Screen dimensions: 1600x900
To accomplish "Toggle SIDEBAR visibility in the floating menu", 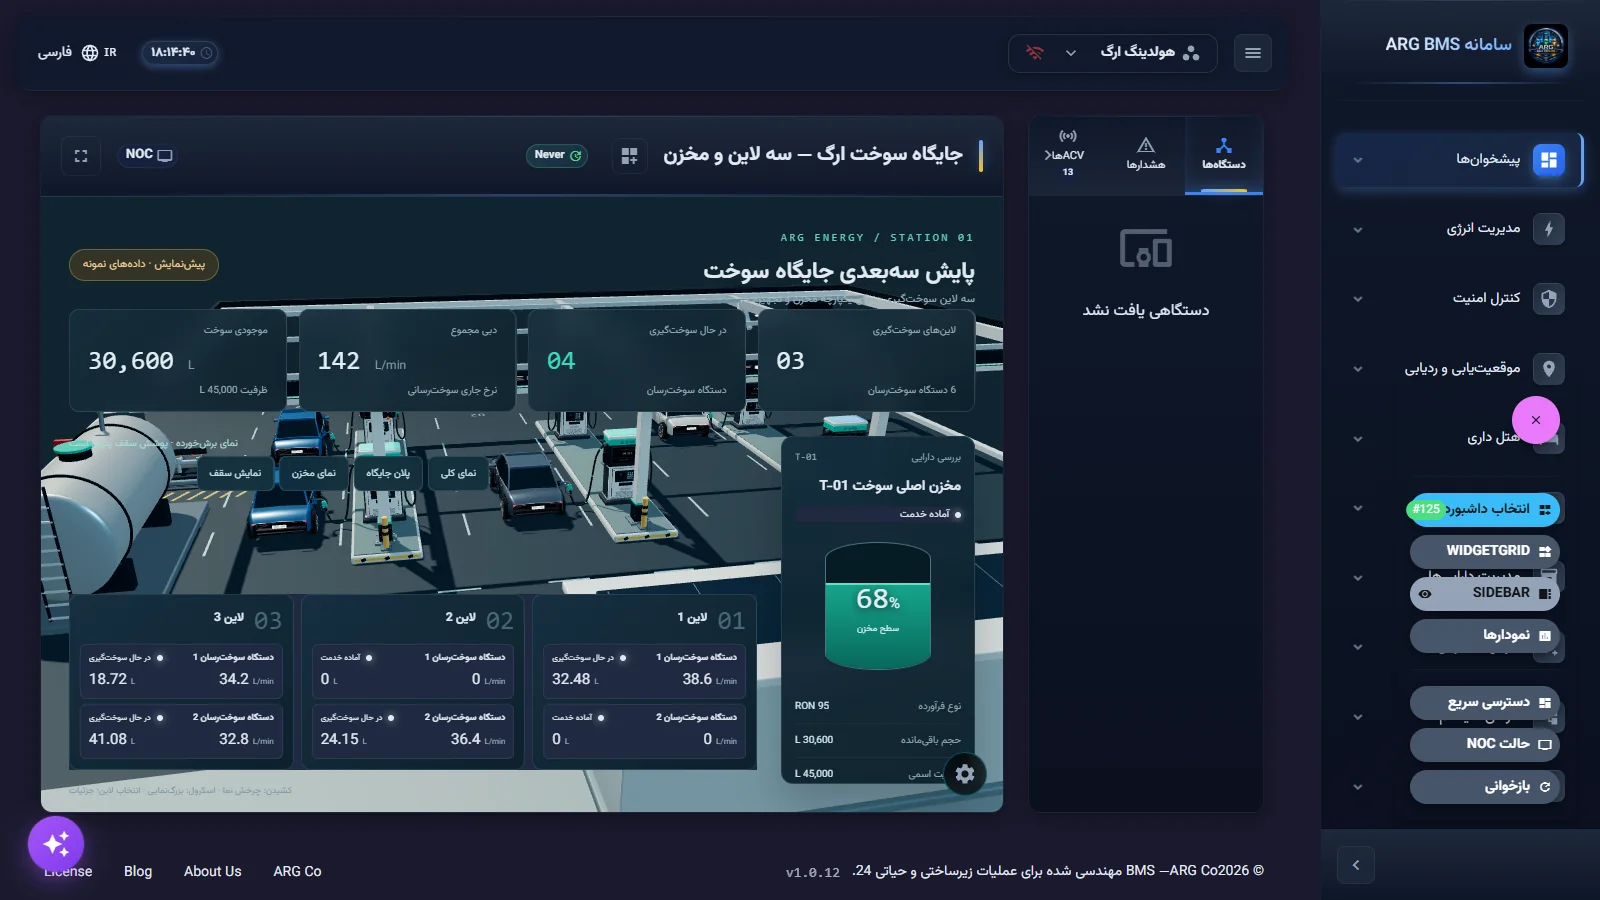I will point(1485,593).
